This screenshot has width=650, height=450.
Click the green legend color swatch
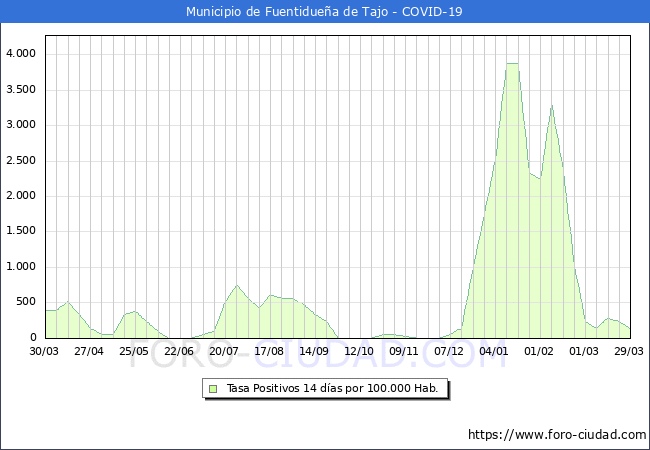coord(213,389)
